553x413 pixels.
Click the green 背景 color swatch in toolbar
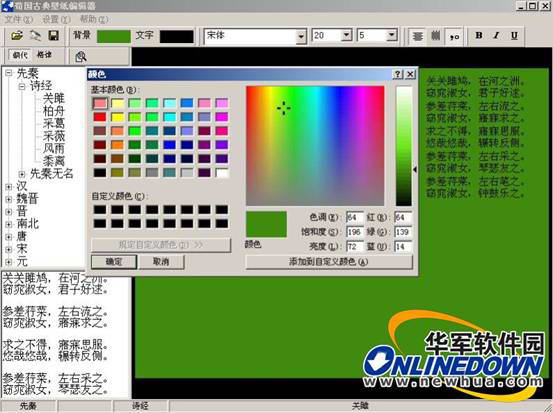pyautogui.click(x=114, y=36)
